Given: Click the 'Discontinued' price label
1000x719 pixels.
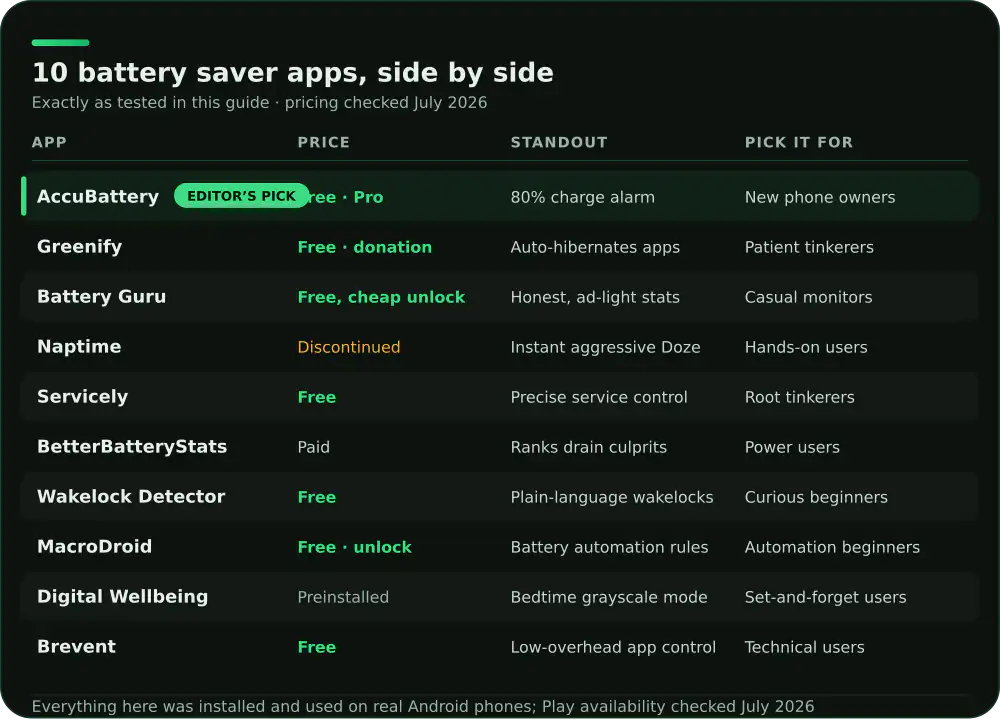Looking at the screenshot, I should click(348, 347).
